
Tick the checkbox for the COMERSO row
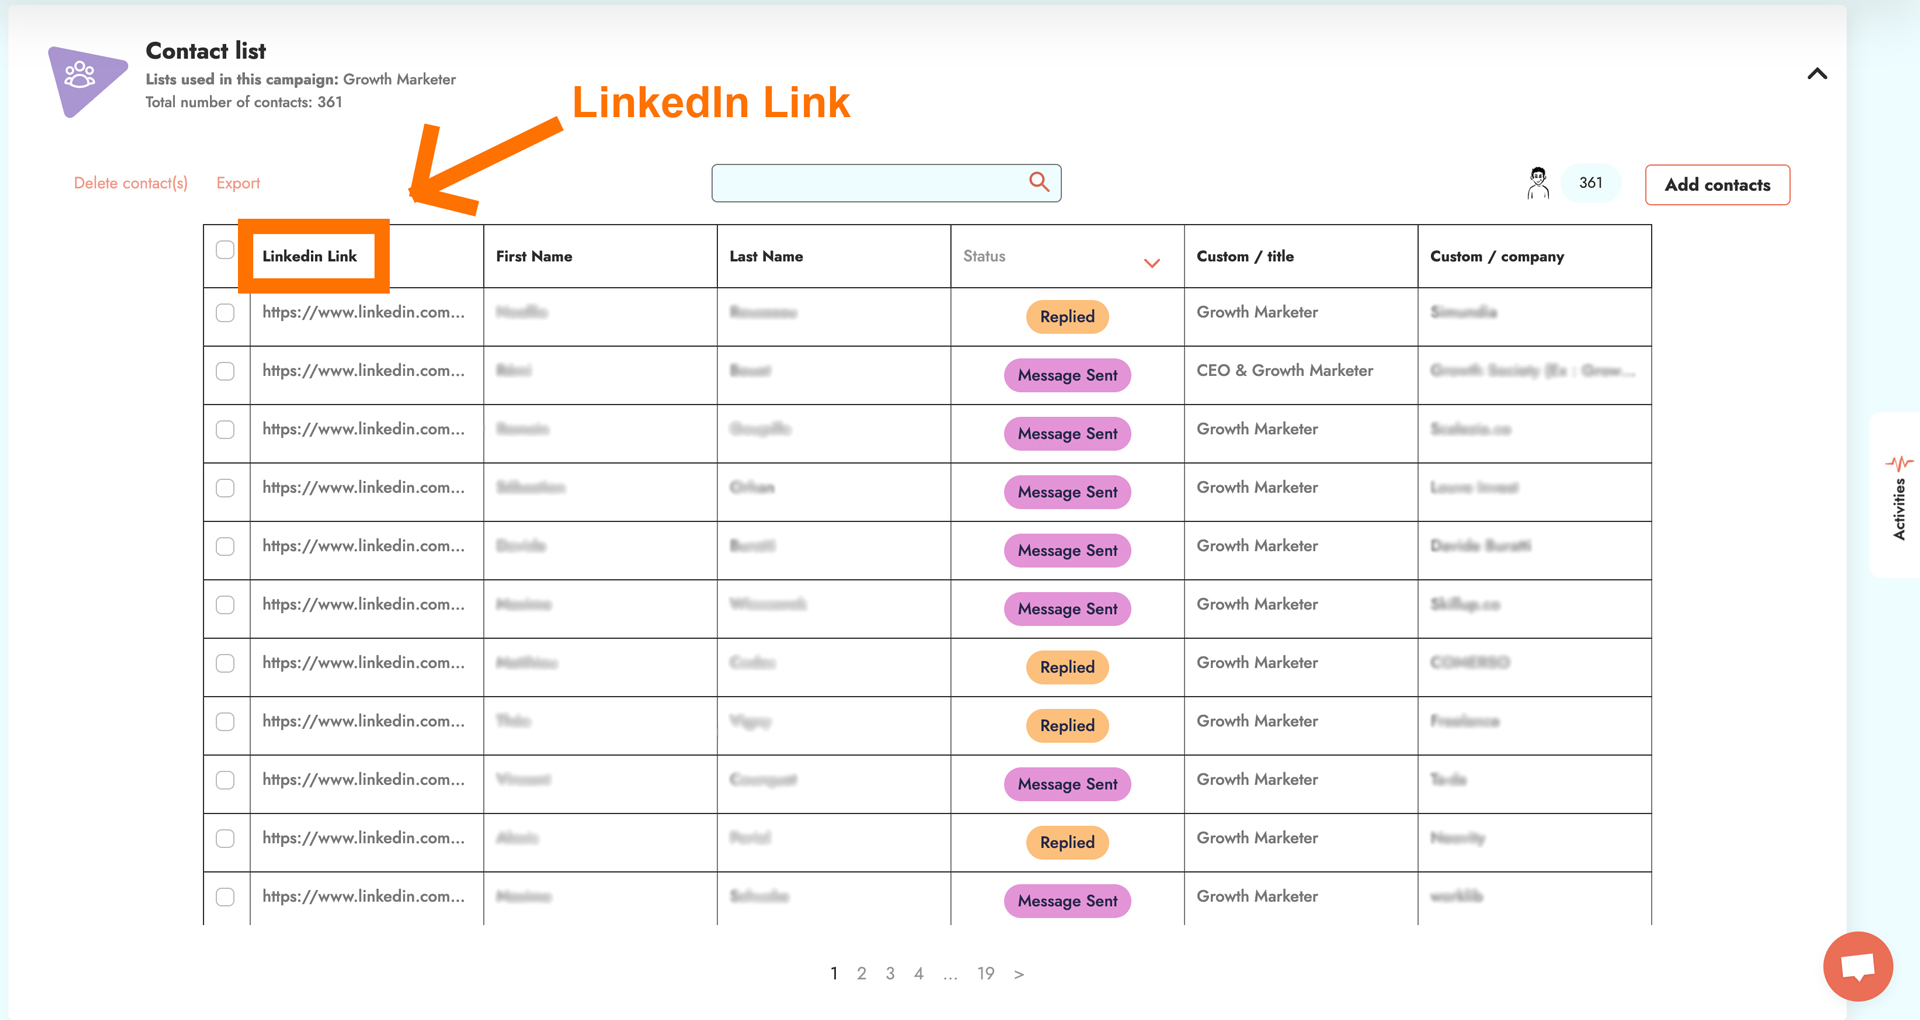click(225, 663)
